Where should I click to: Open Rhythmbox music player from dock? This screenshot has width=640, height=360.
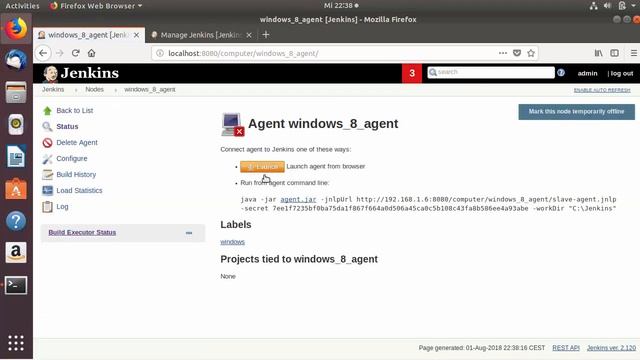(x=16, y=124)
